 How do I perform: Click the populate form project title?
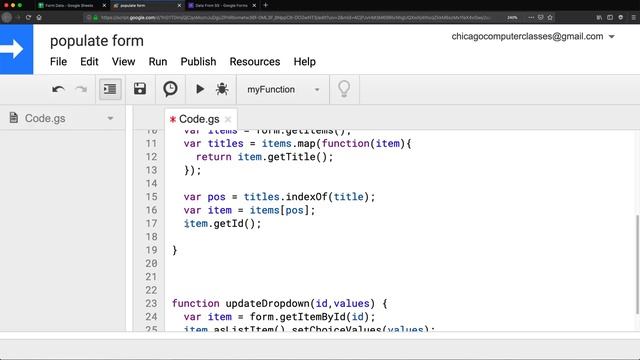click(x=97, y=41)
